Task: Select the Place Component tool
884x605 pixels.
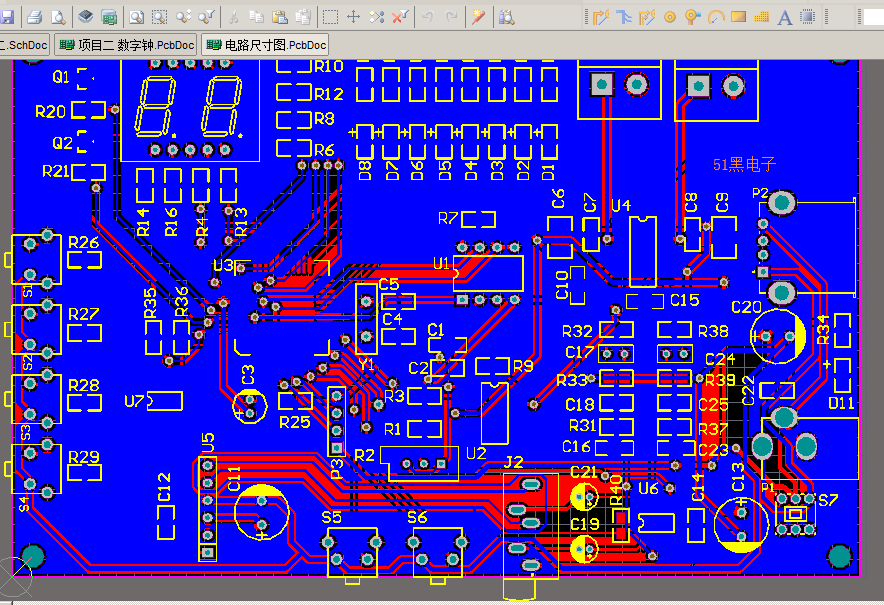Action: (808, 17)
